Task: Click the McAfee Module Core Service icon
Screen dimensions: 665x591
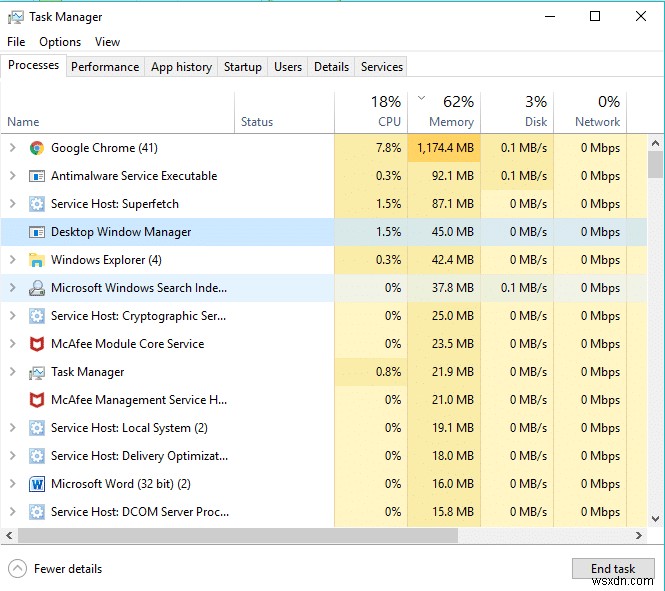Action: click(x=37, y=344)
